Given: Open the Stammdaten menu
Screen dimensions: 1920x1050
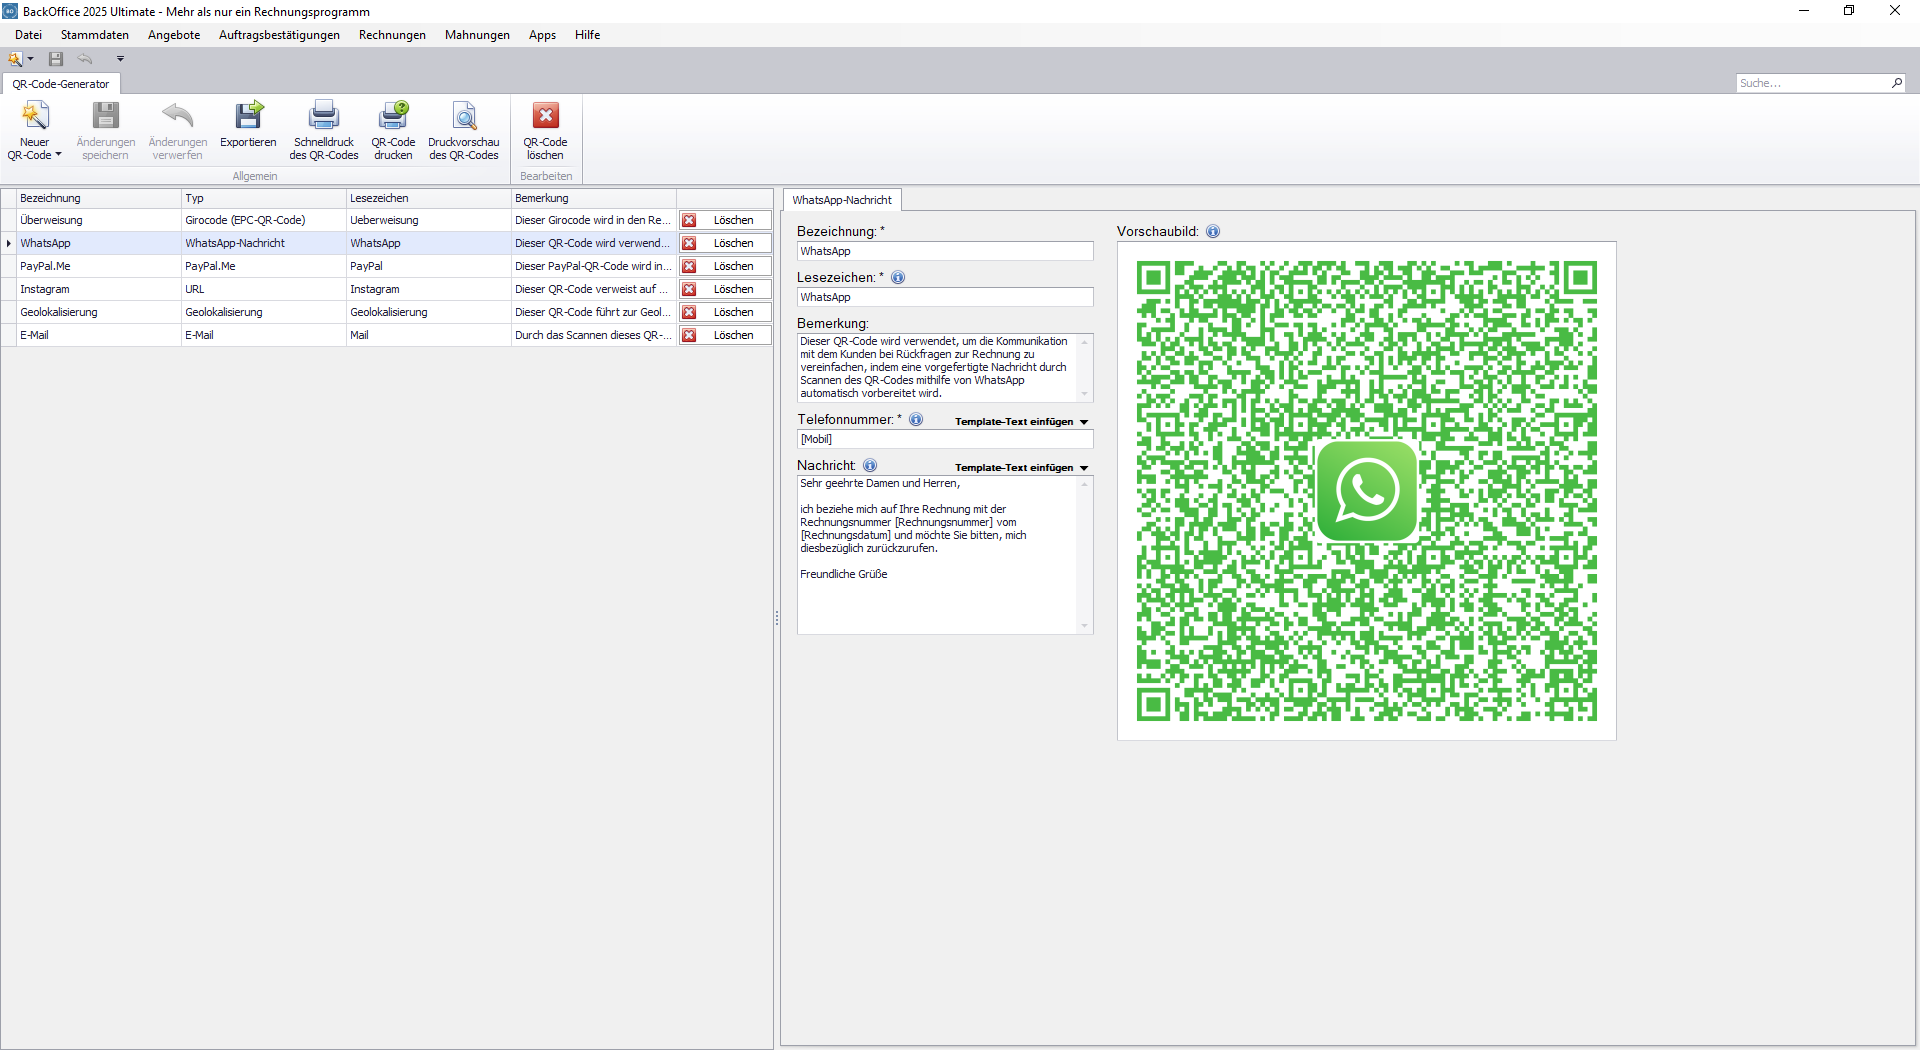Looking at the screenshot, I should click(95, 35).
